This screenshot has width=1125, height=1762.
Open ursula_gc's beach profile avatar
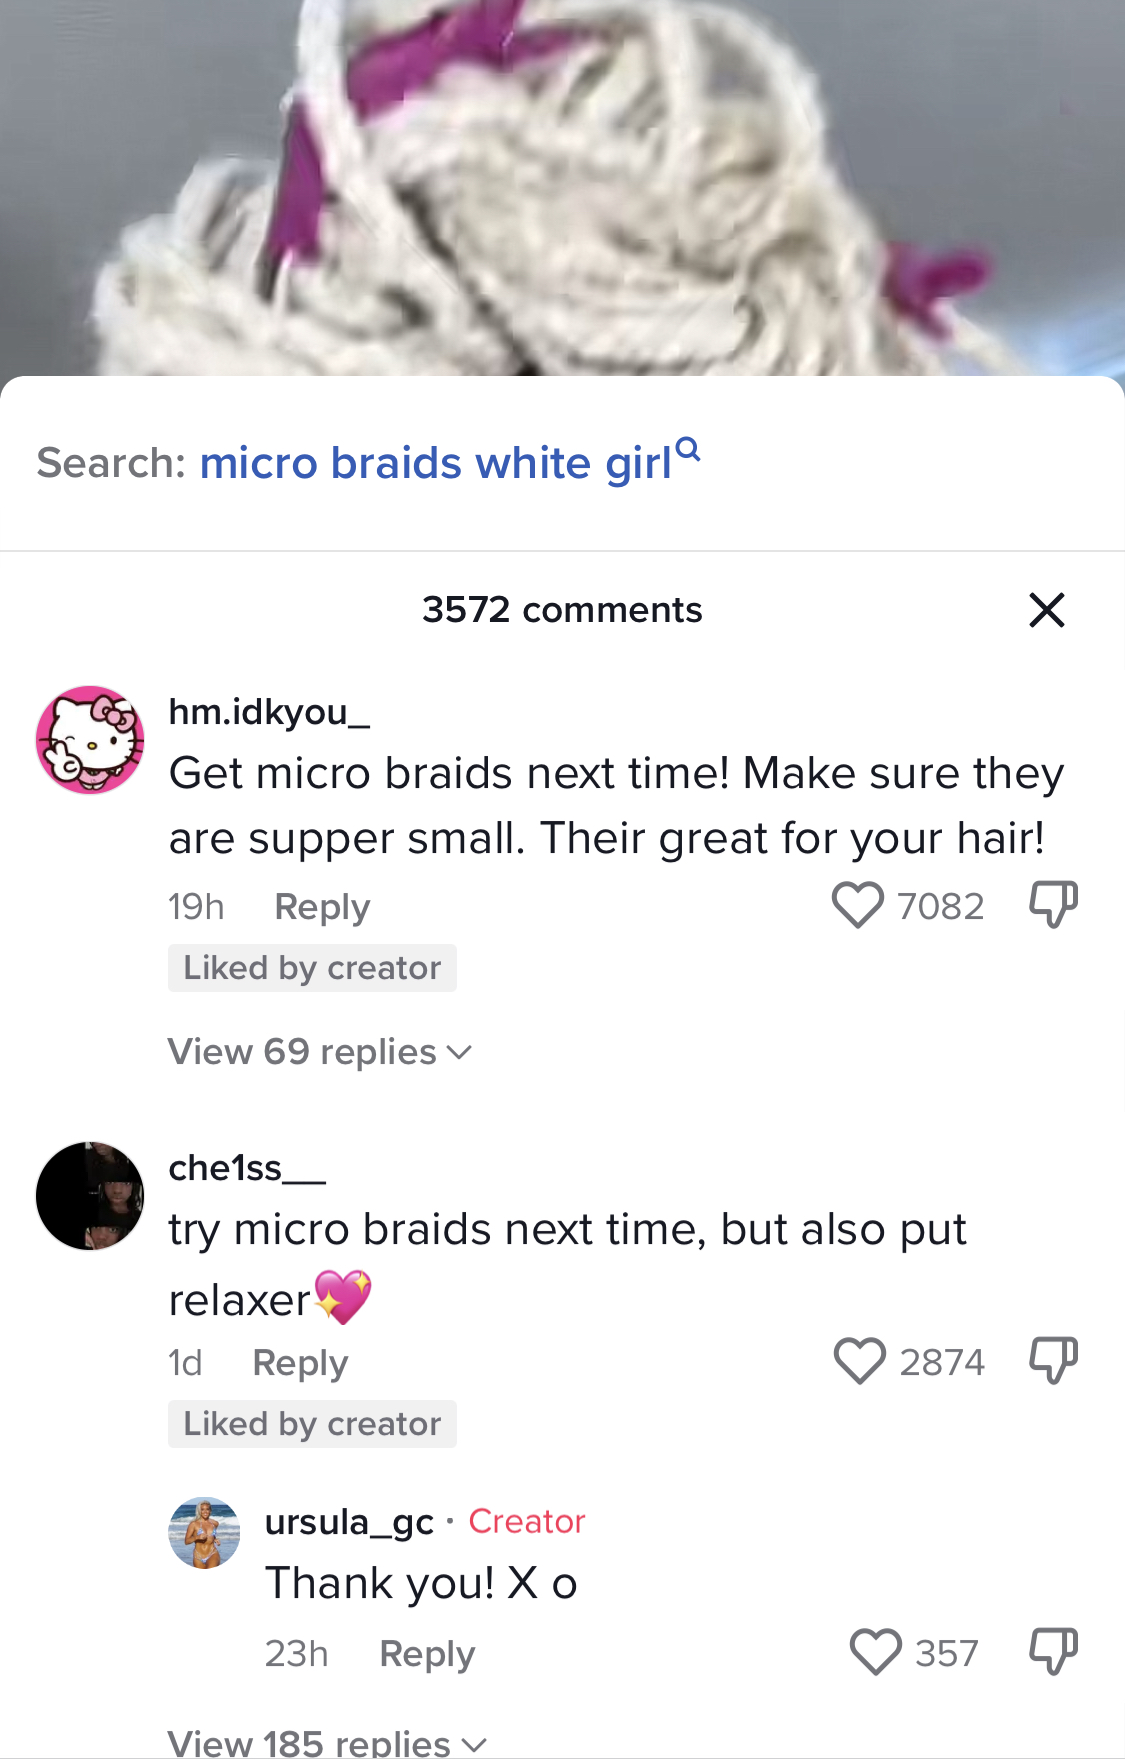pyautogui.click(x=204, y=1533)
